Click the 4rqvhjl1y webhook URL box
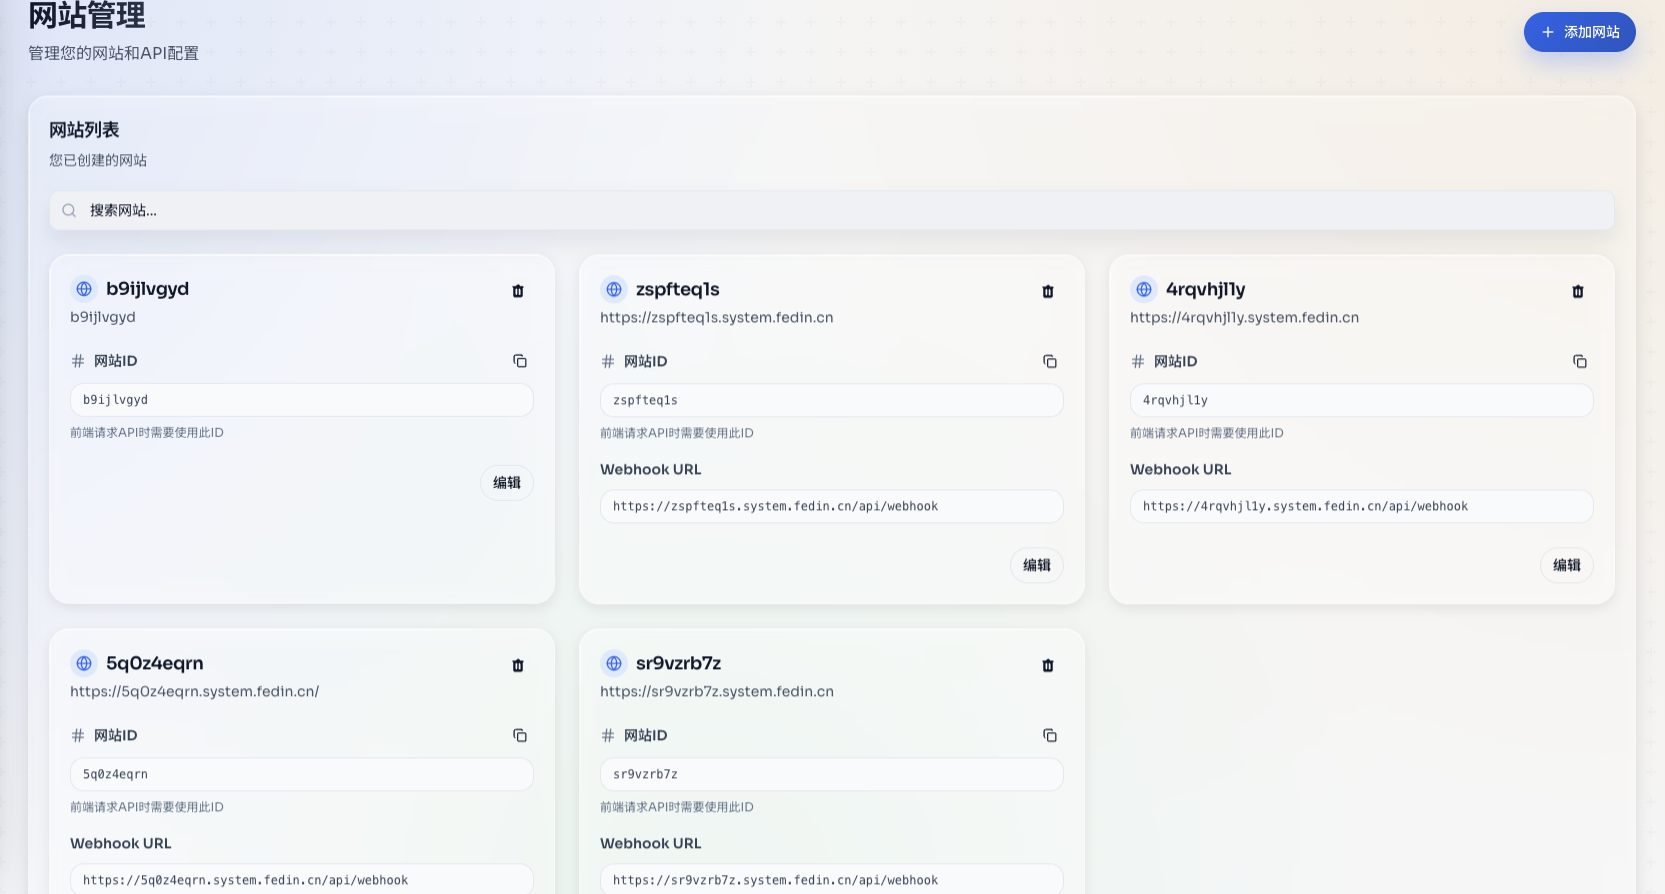This screenshot has height=894, width=1665. (1361, 507)
